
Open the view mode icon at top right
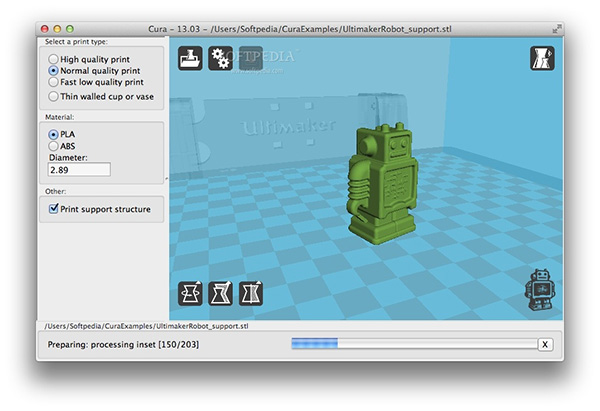point(542,59)
